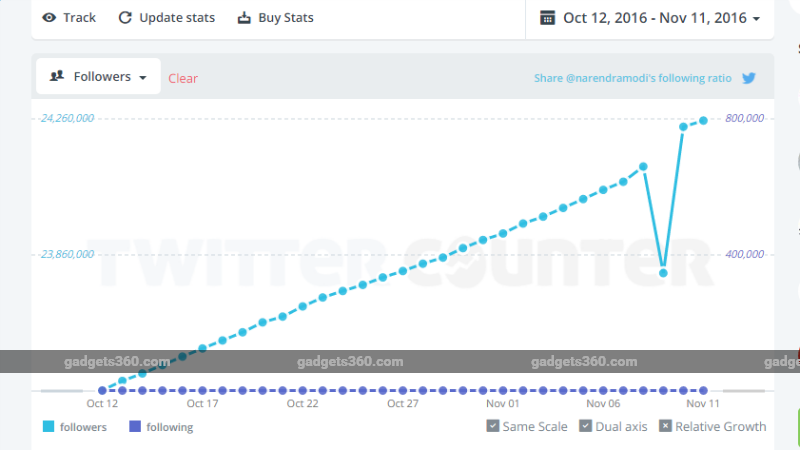The height and width of the screenshot is (450, 800).
Task: Share @narendramodi's following ratio link
Action: point(633,78)
